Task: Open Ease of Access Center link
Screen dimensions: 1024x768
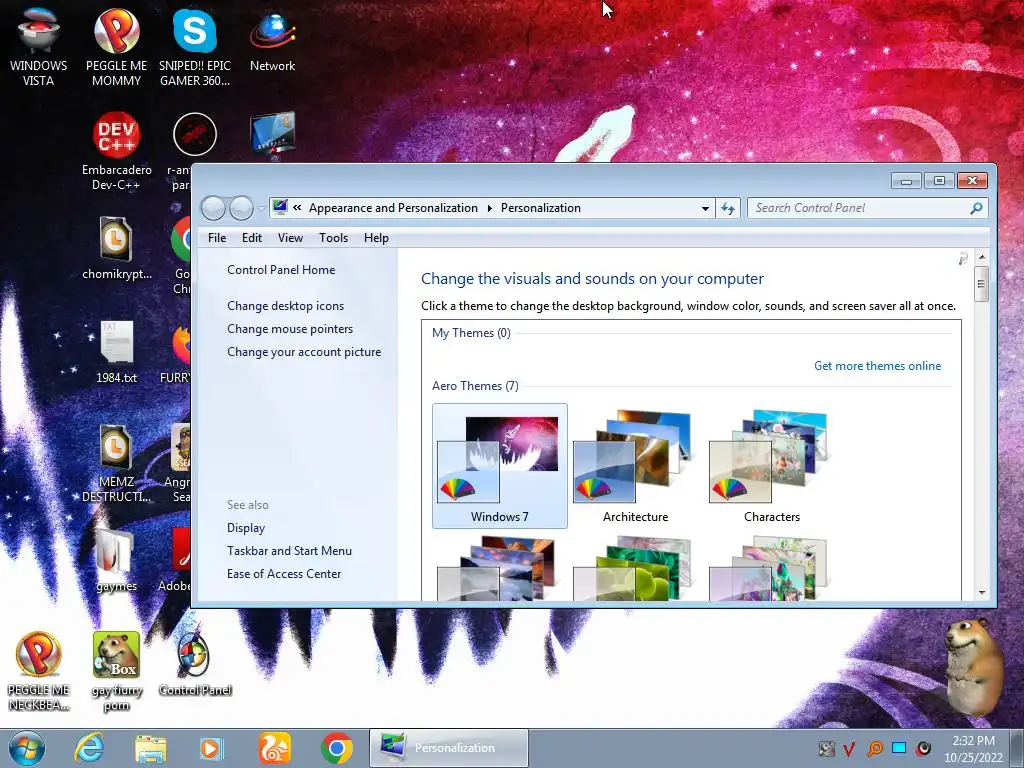Action: (x=284, y=573)
